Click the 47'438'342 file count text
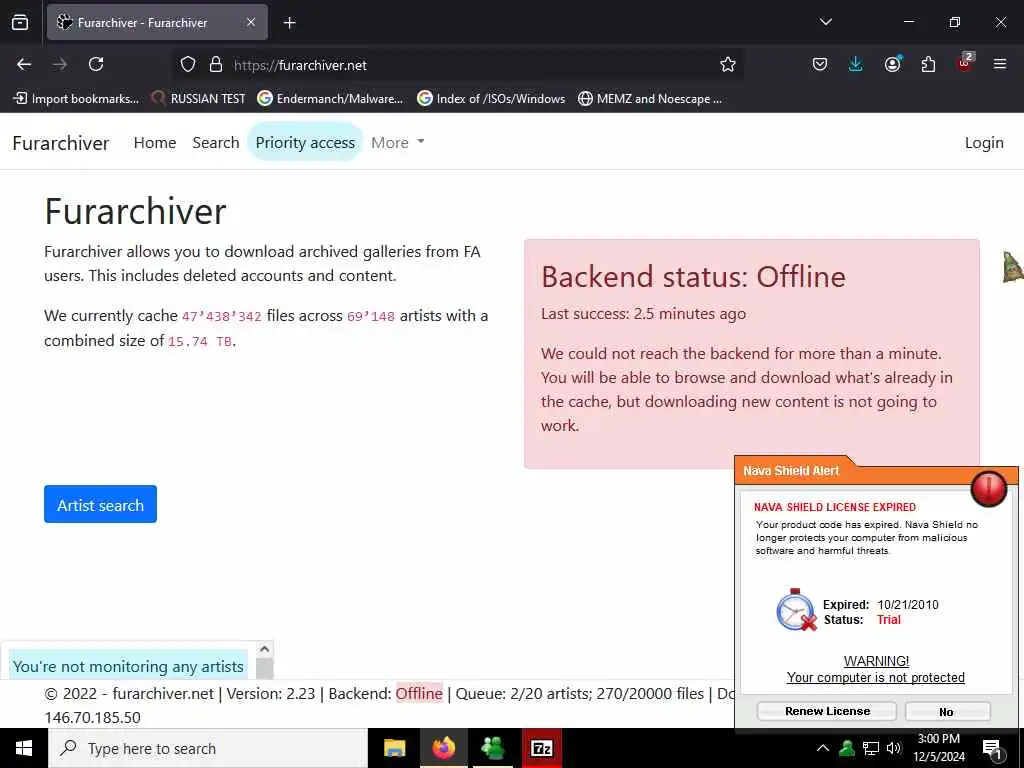Screen dimensions: 1024x768 pos(221,316)
